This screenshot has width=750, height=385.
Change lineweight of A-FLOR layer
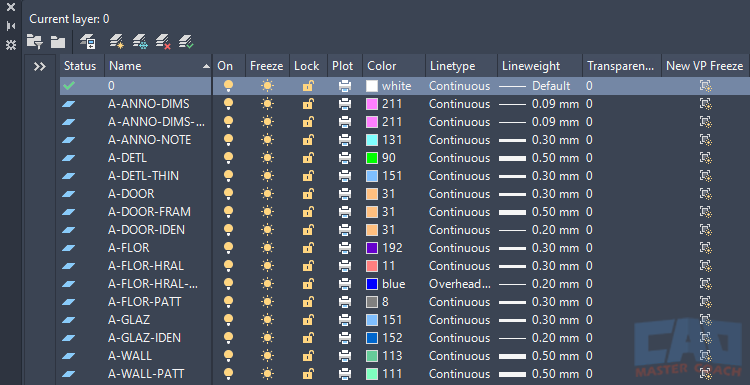[x=539, y=248]
